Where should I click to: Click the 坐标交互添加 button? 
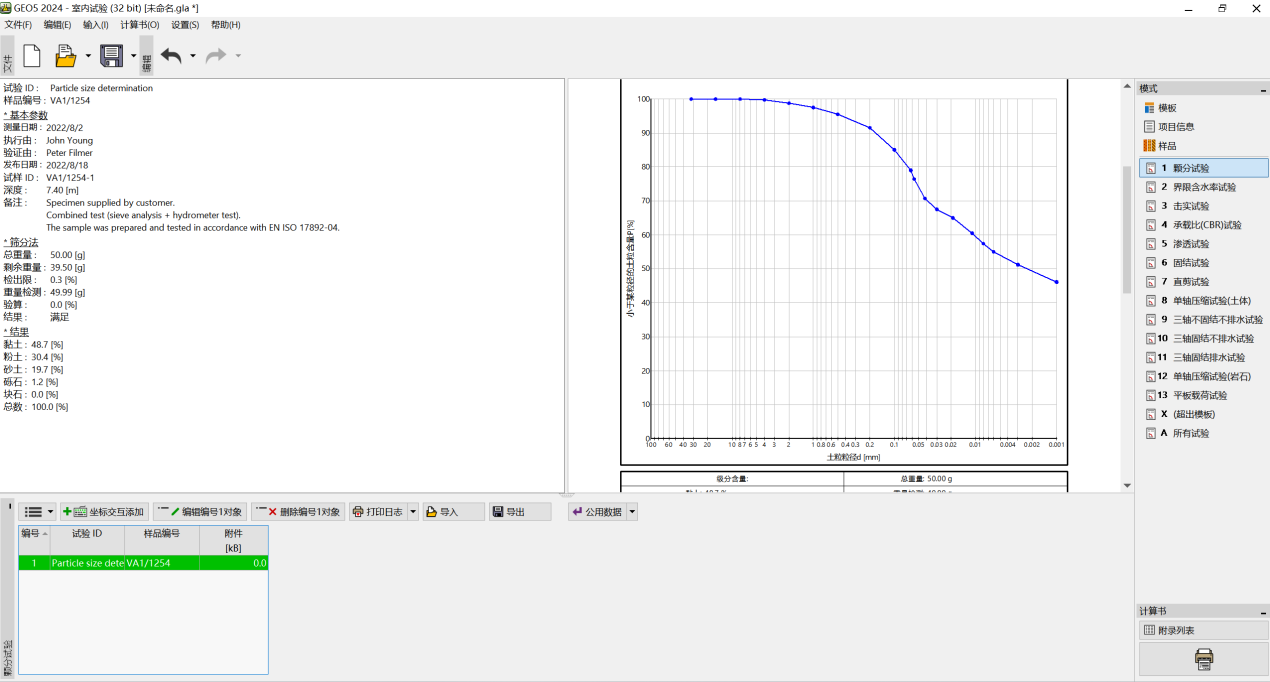[x=104, y=512]
